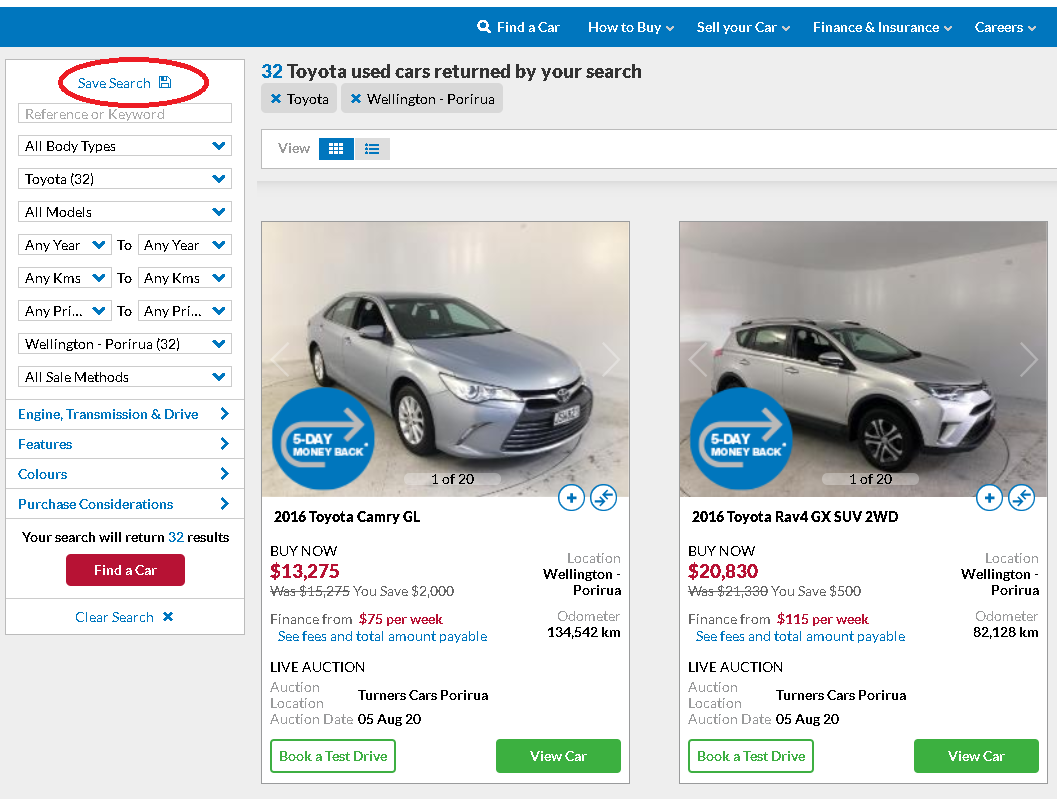The width and height of the screenshot is (1057, 799).
Task: Switch to list view icon
Action: pyautogui.click(x=372, y=148)
